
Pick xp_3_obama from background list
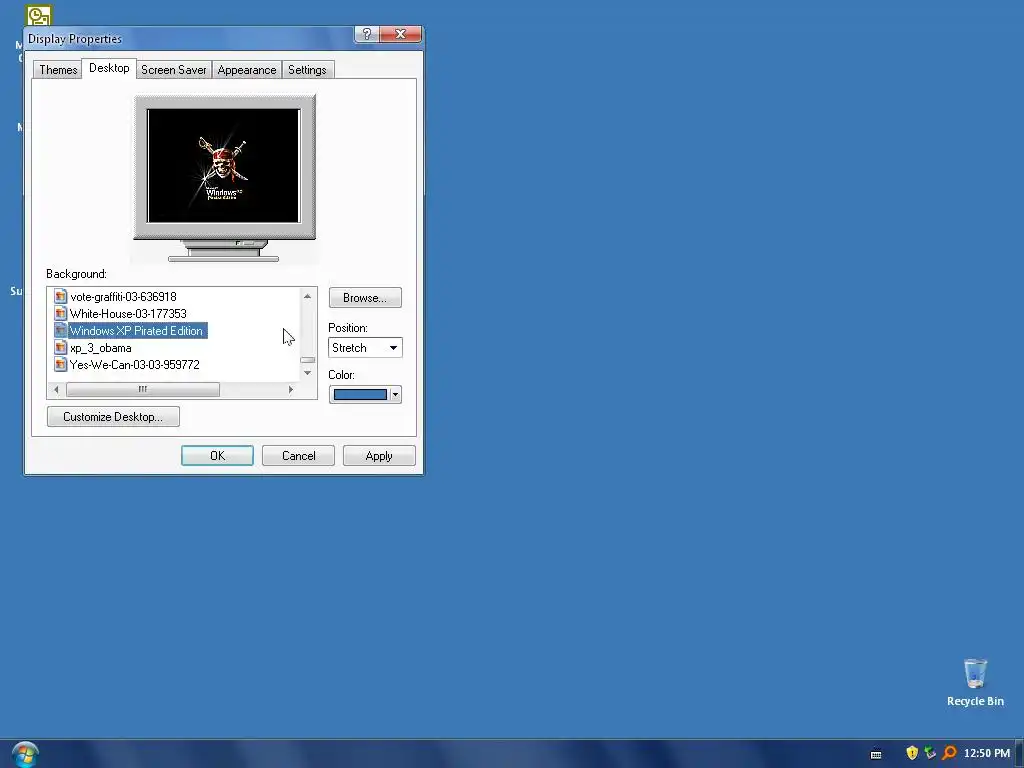point(101,347)
